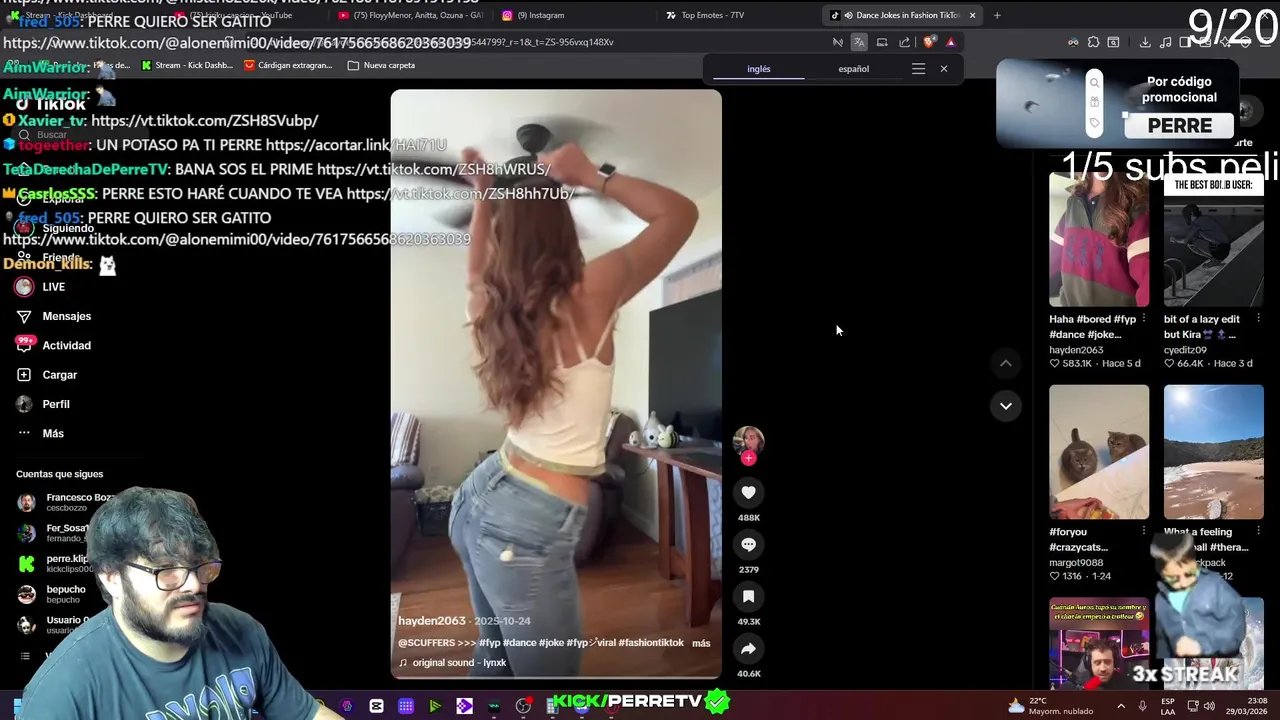This screenshot has width=1280, height=720.
Task: Follow hayden2063 via the red plus badge
Action: click(x=748, y=458)
